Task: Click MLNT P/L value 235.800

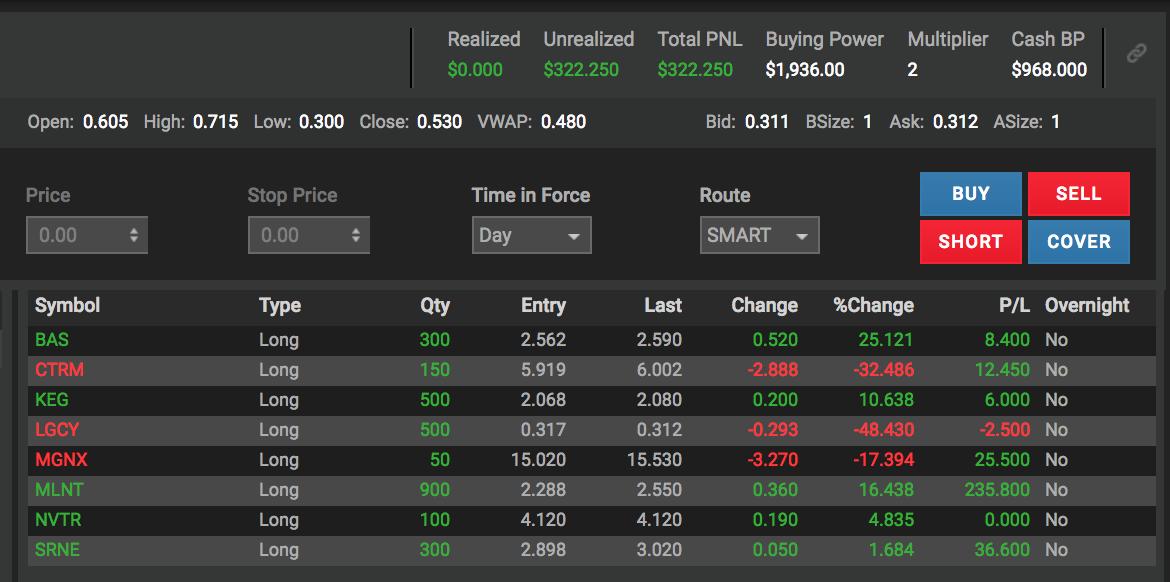Action: (995, 489)
